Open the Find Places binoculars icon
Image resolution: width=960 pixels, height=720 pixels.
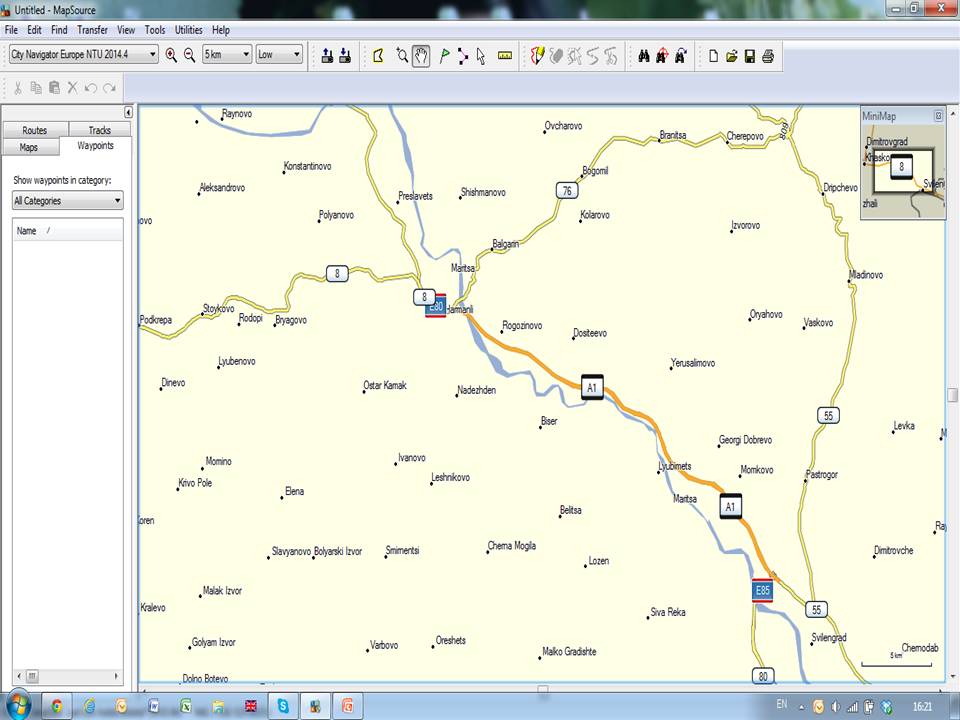pos(644,56)
